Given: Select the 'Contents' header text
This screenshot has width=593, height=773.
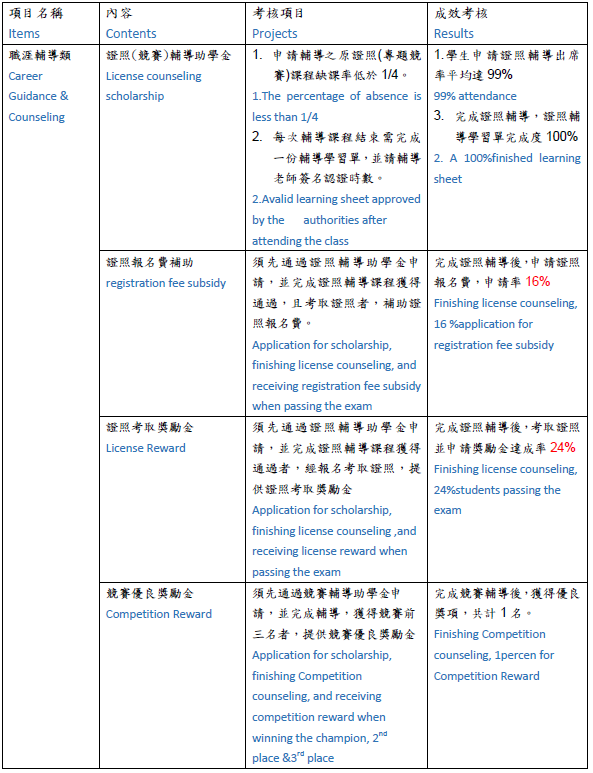Looking at the screenshot, I should [131, 34].
